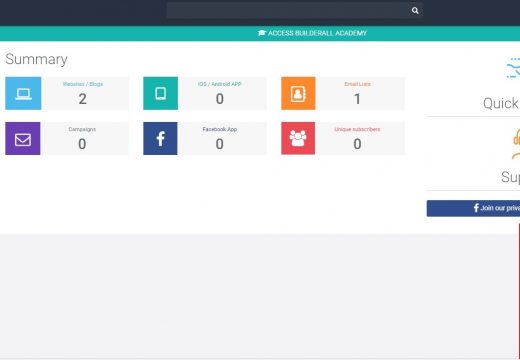Click the orange support headset icon
Viewport: 520px width, 360px height.
pyautogui.click(x=516, y=143)
